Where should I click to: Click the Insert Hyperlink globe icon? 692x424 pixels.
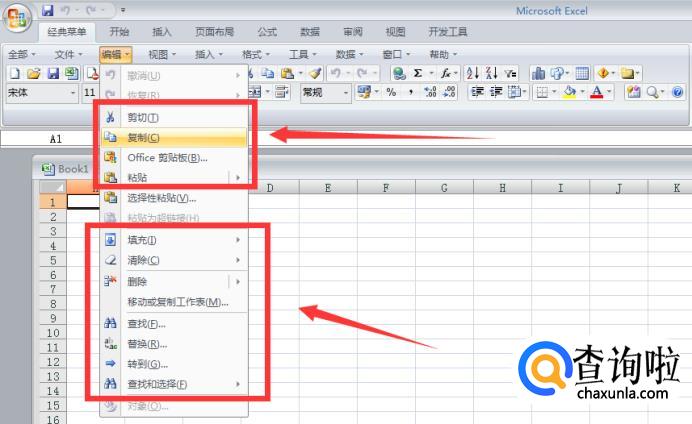(399, 73)
